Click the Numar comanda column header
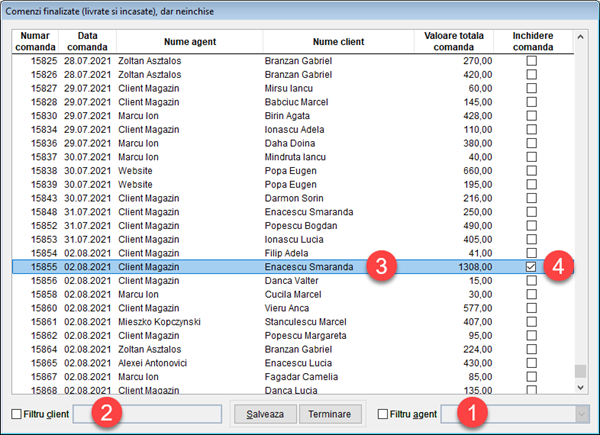 34,41
